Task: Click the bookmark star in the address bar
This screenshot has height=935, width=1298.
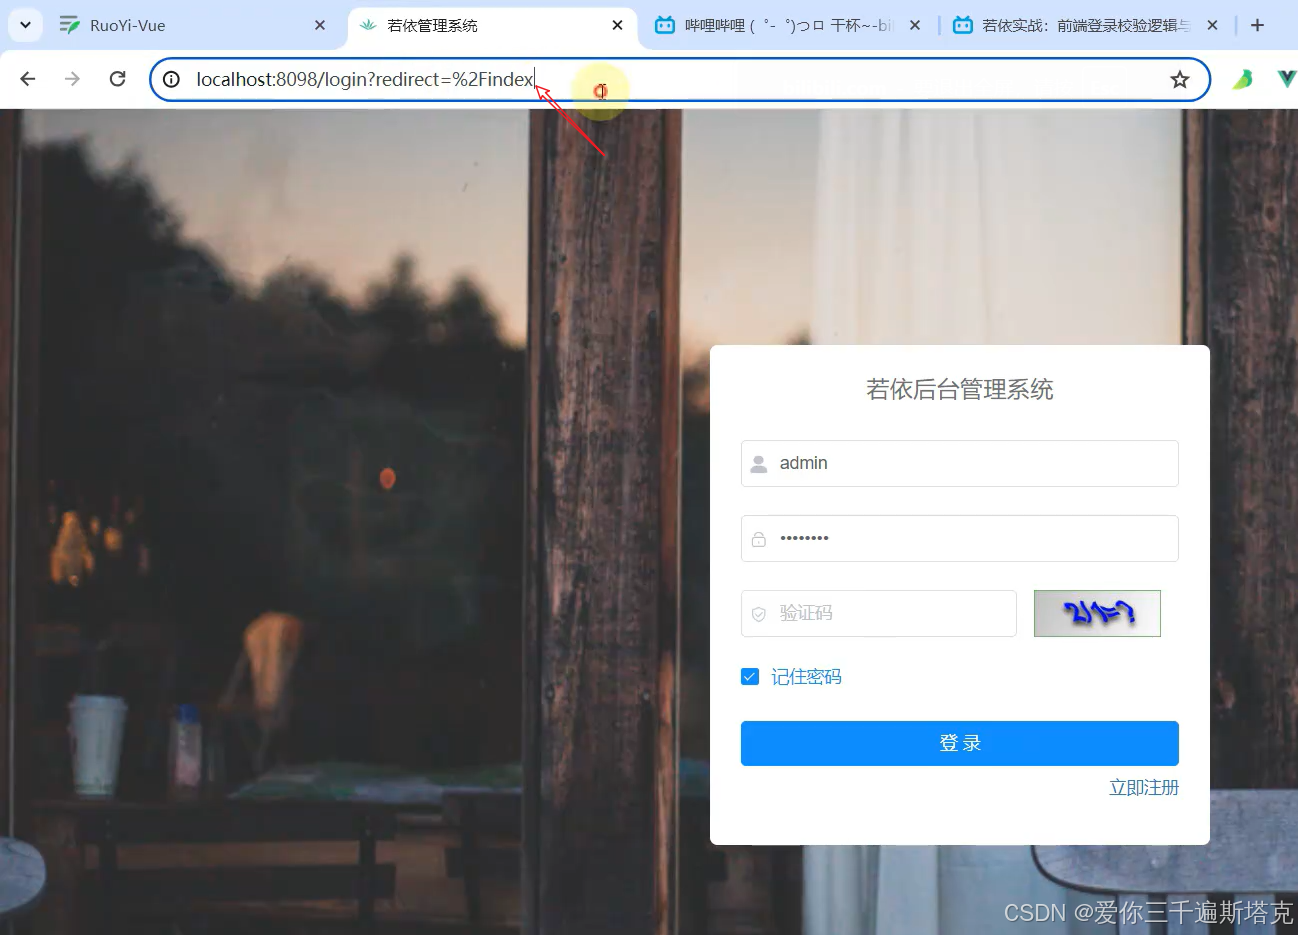Action: pyautogui.click(x=1180, y=79)
